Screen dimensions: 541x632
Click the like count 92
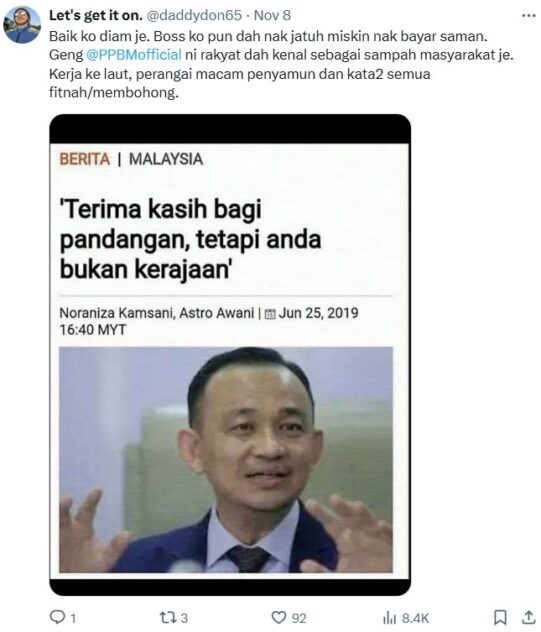coord(299,618)
